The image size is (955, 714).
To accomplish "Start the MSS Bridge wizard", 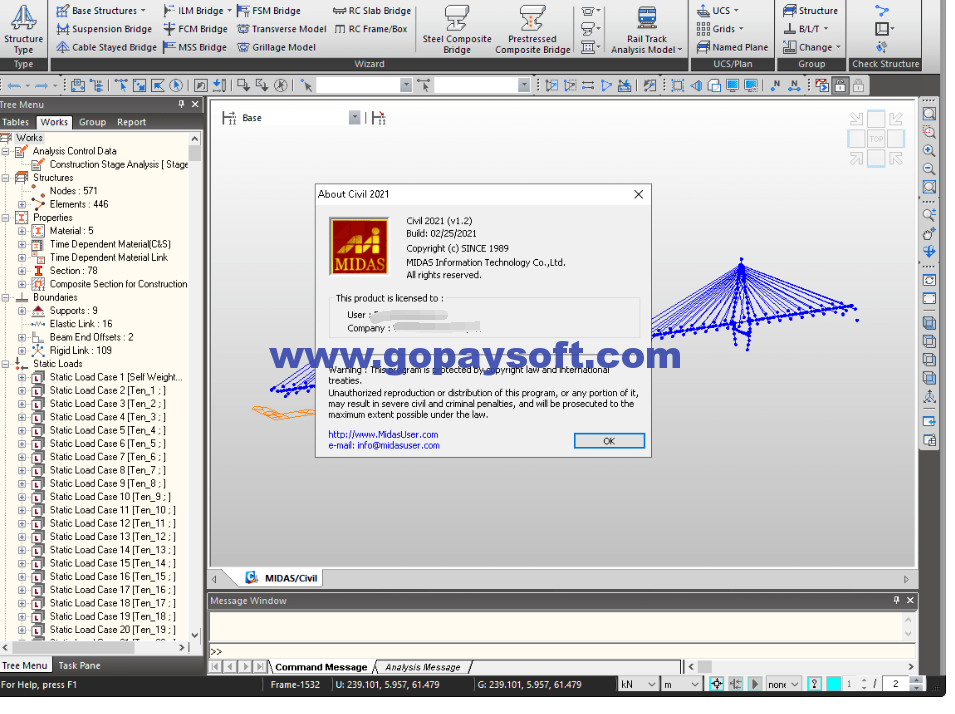I will [x=195, y=47].
